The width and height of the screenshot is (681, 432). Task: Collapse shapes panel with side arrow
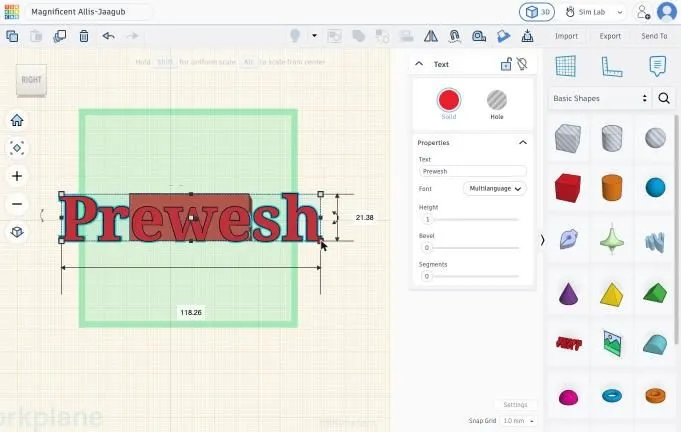click(x=542, y=240)
